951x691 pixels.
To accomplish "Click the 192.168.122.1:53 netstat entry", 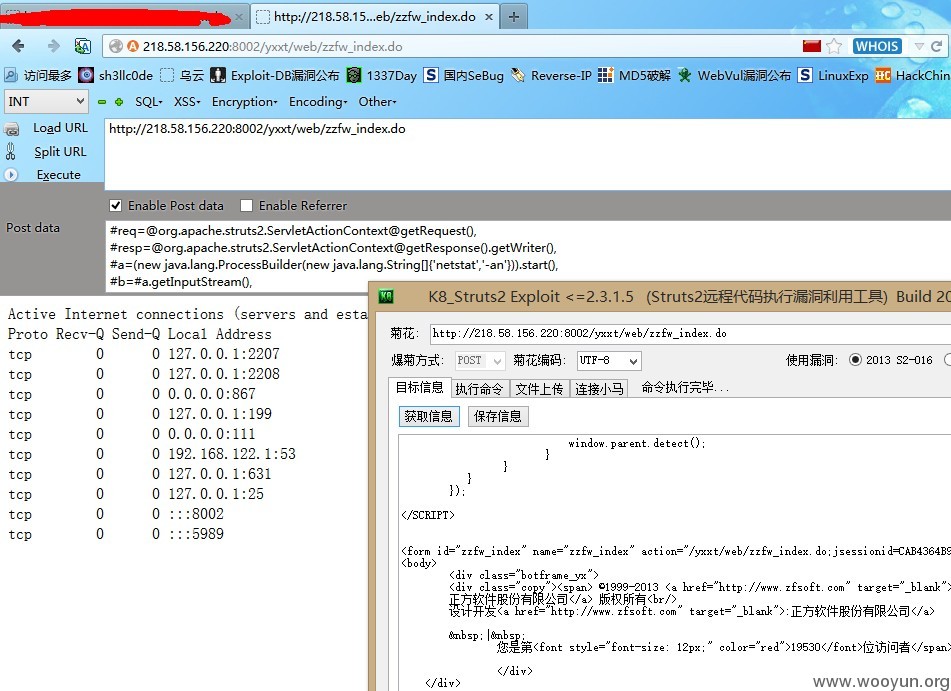I will click(x=232, y=454).
